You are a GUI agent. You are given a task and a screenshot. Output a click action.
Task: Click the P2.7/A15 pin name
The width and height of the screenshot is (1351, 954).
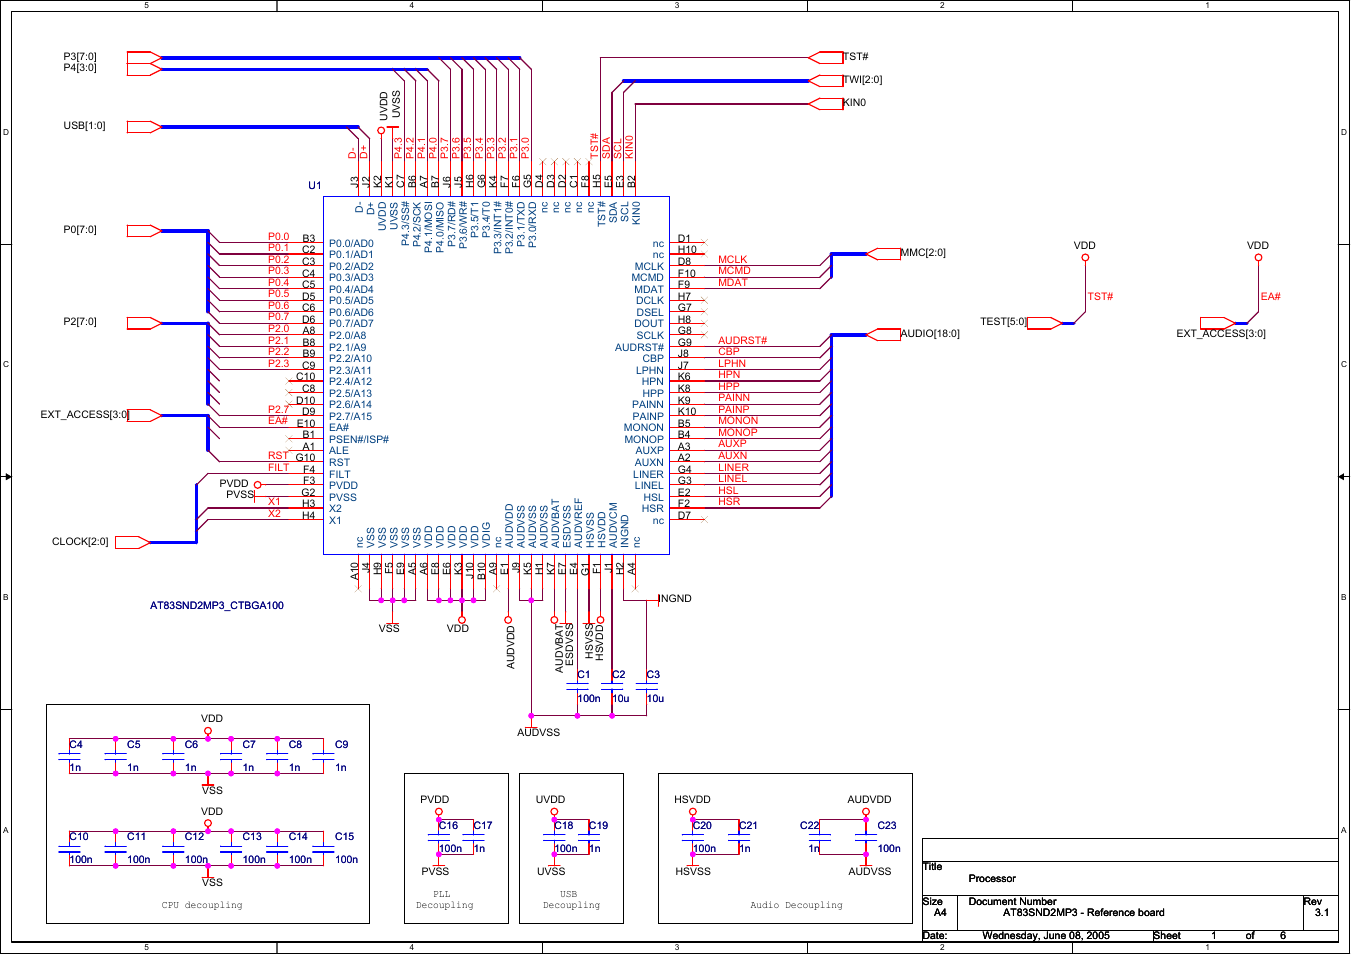[x=350, y=416]
